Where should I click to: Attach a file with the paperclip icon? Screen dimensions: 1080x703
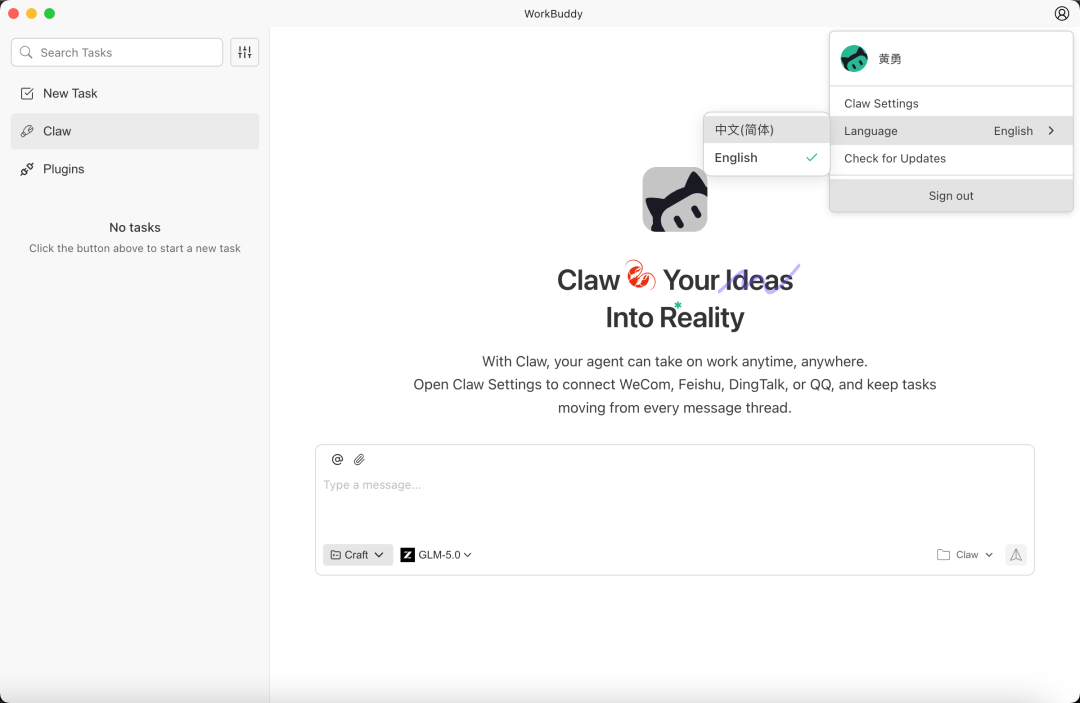pos(359,459)
